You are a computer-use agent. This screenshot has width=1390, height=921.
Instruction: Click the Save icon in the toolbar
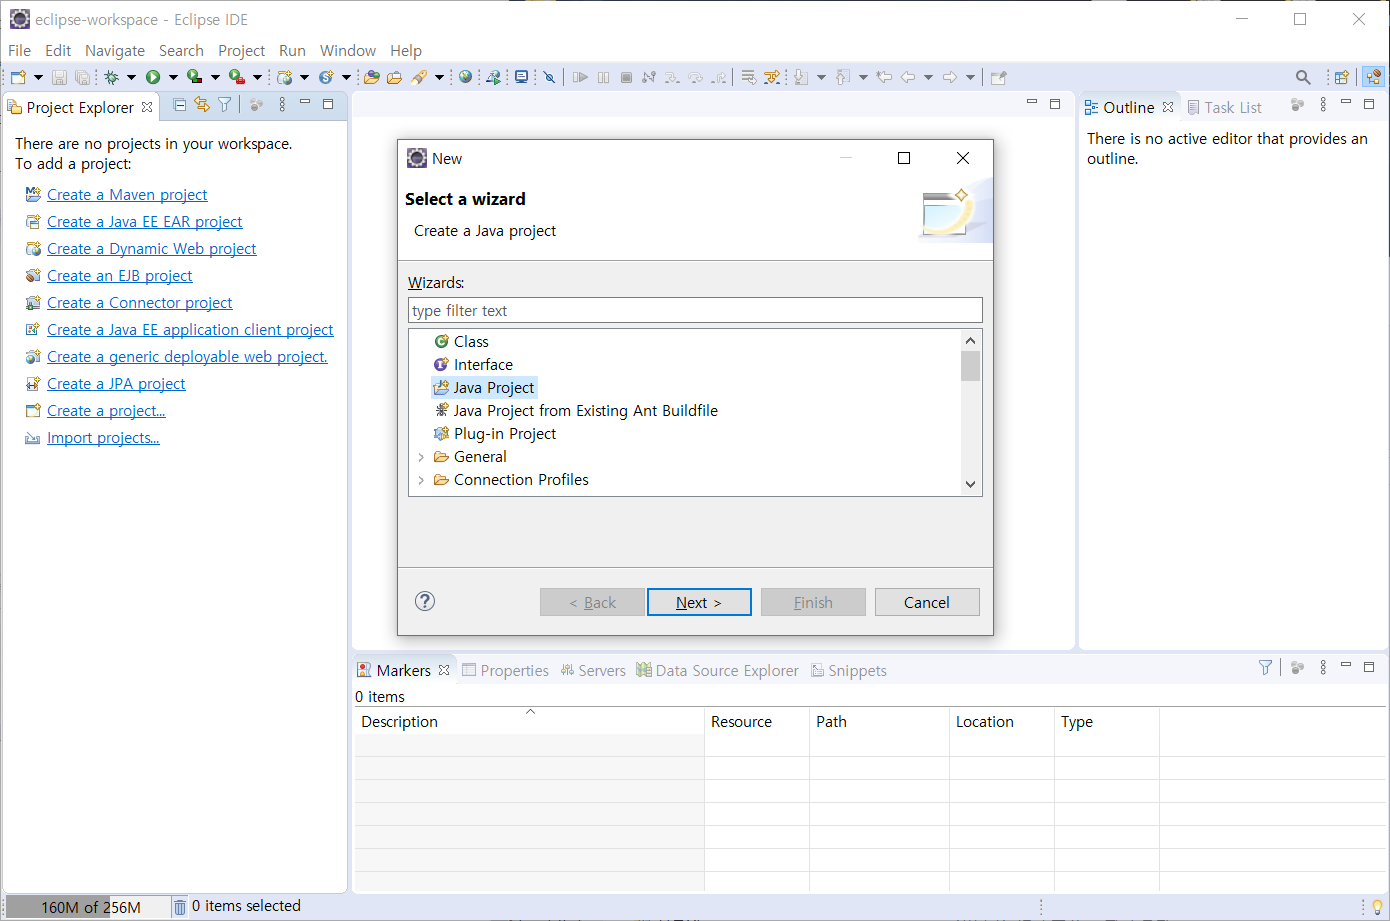[x=59, y=77]
